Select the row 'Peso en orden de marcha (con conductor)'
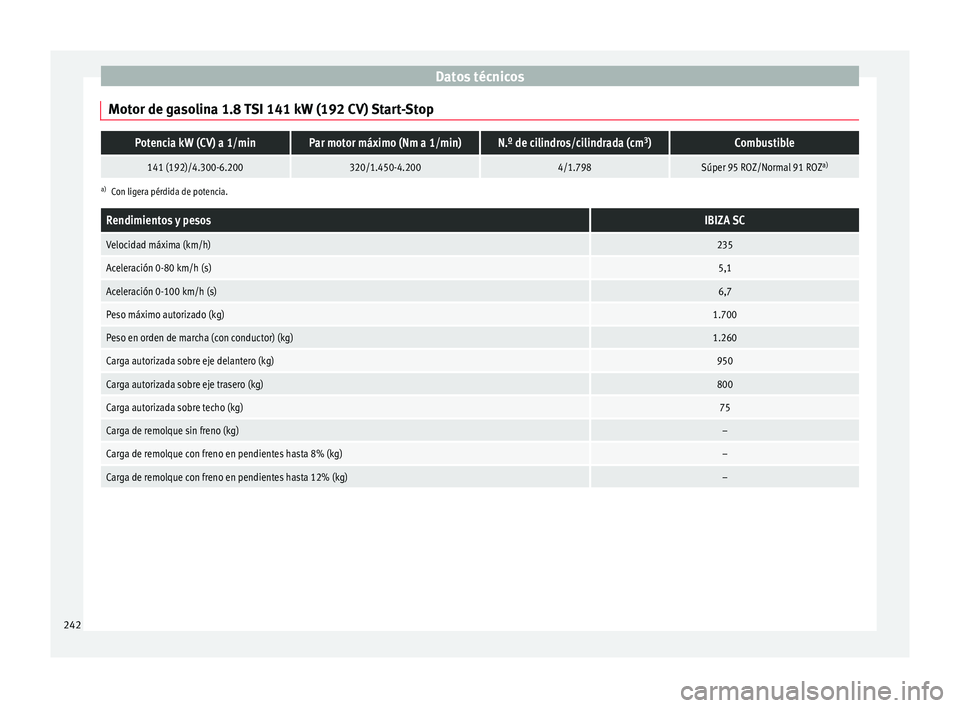 [199, 338]
